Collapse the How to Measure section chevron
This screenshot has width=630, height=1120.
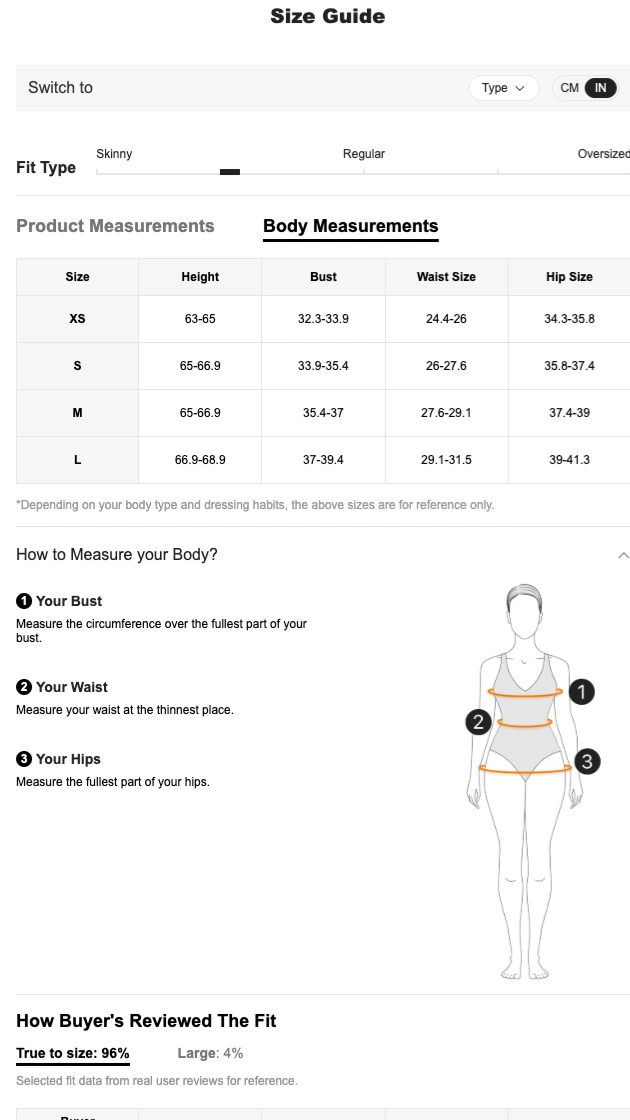623,555
